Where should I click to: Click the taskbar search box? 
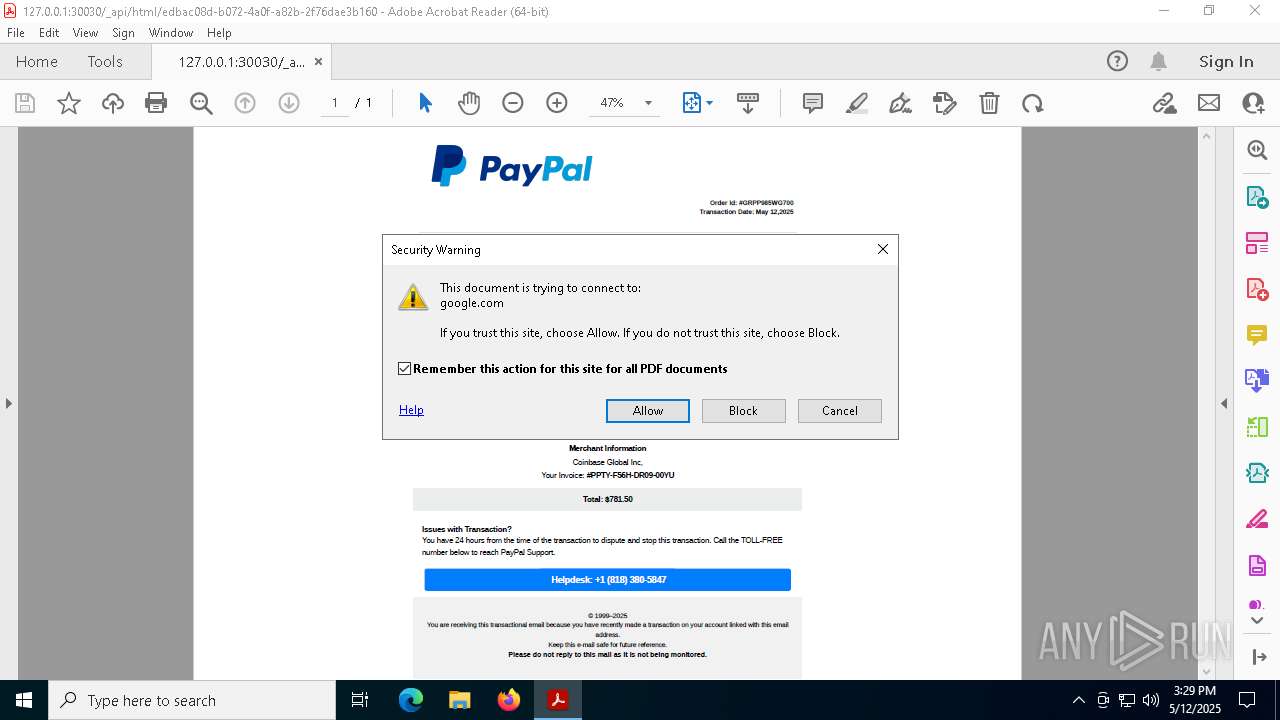[192, 700]
